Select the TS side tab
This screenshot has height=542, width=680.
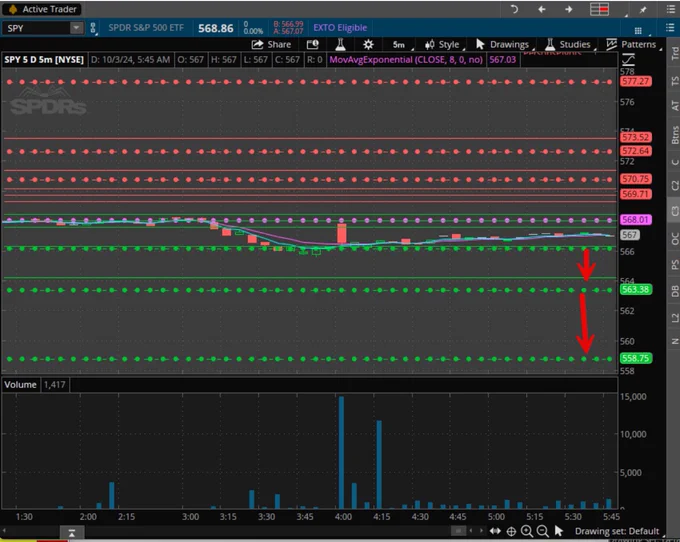pyautogui.click(x=674, y=81)
